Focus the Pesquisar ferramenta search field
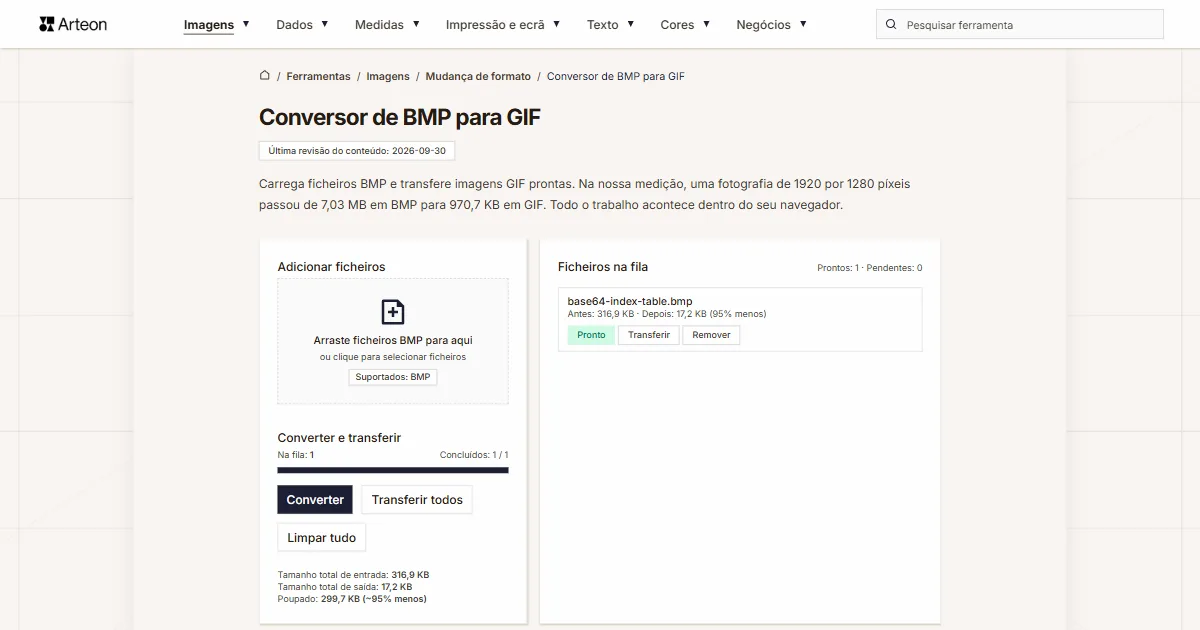The image size is (1200, 630). click(x=1020, y=24)
